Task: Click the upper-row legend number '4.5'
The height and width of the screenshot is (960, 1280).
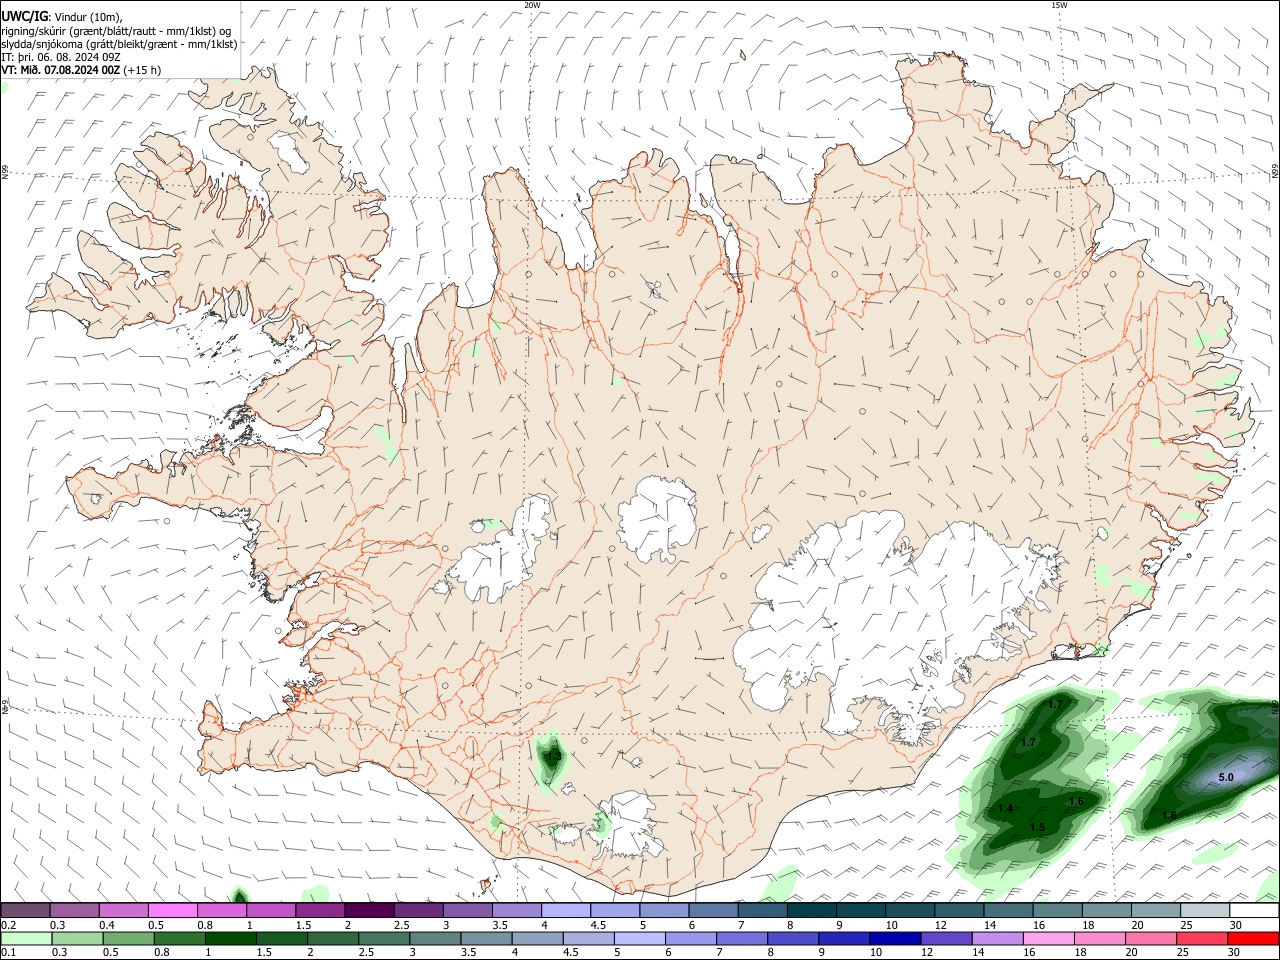Action: click(598, 925)
